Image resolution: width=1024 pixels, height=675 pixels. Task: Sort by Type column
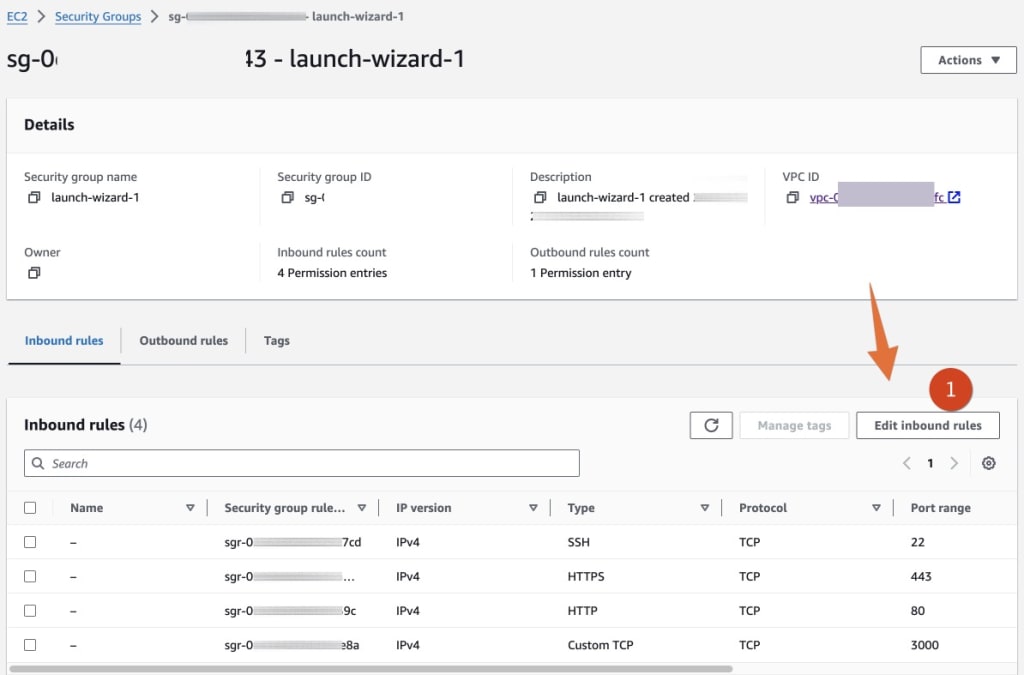(x=705, y=508)
